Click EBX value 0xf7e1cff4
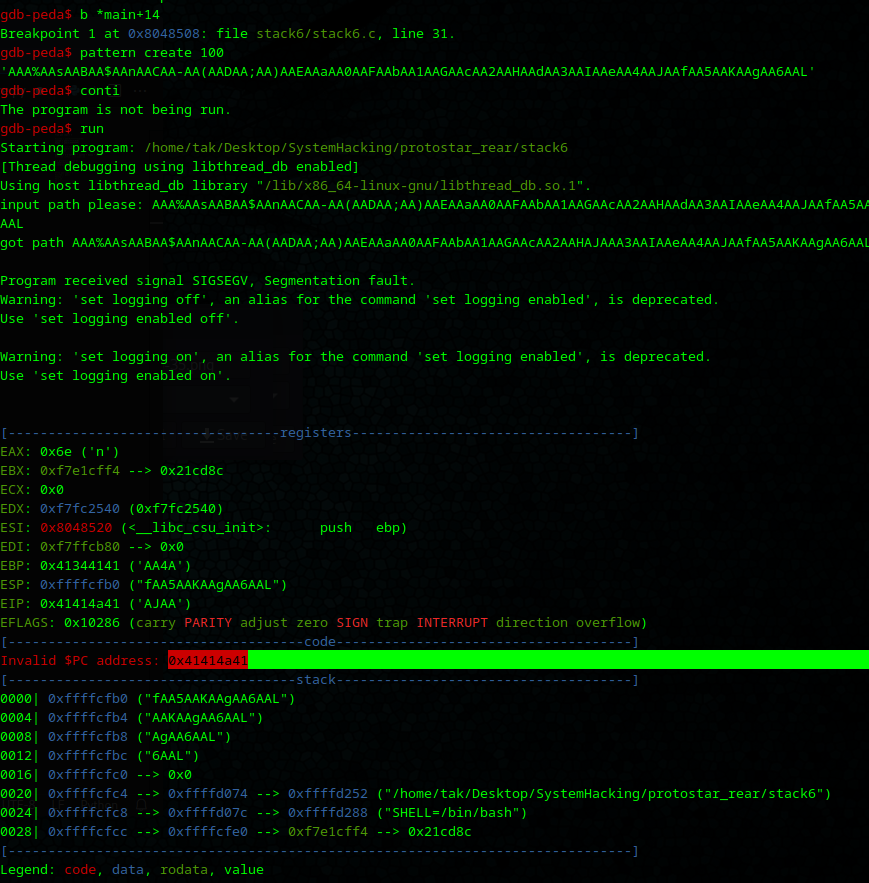The height and width of the screenshot is (883, 869). pos(80,471)
